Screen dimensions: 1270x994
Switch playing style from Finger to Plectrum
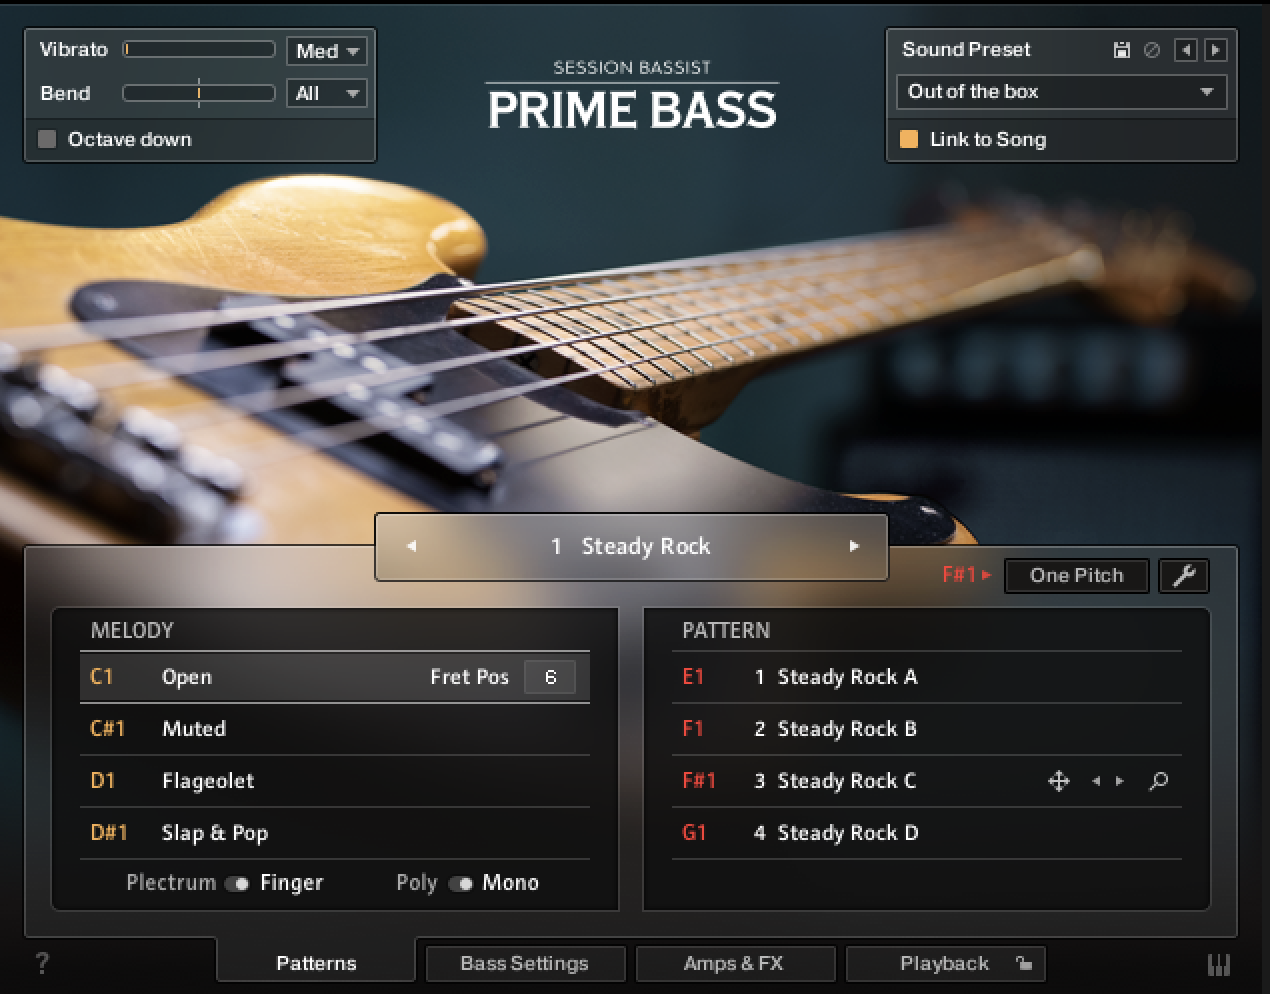pos(240,883)
